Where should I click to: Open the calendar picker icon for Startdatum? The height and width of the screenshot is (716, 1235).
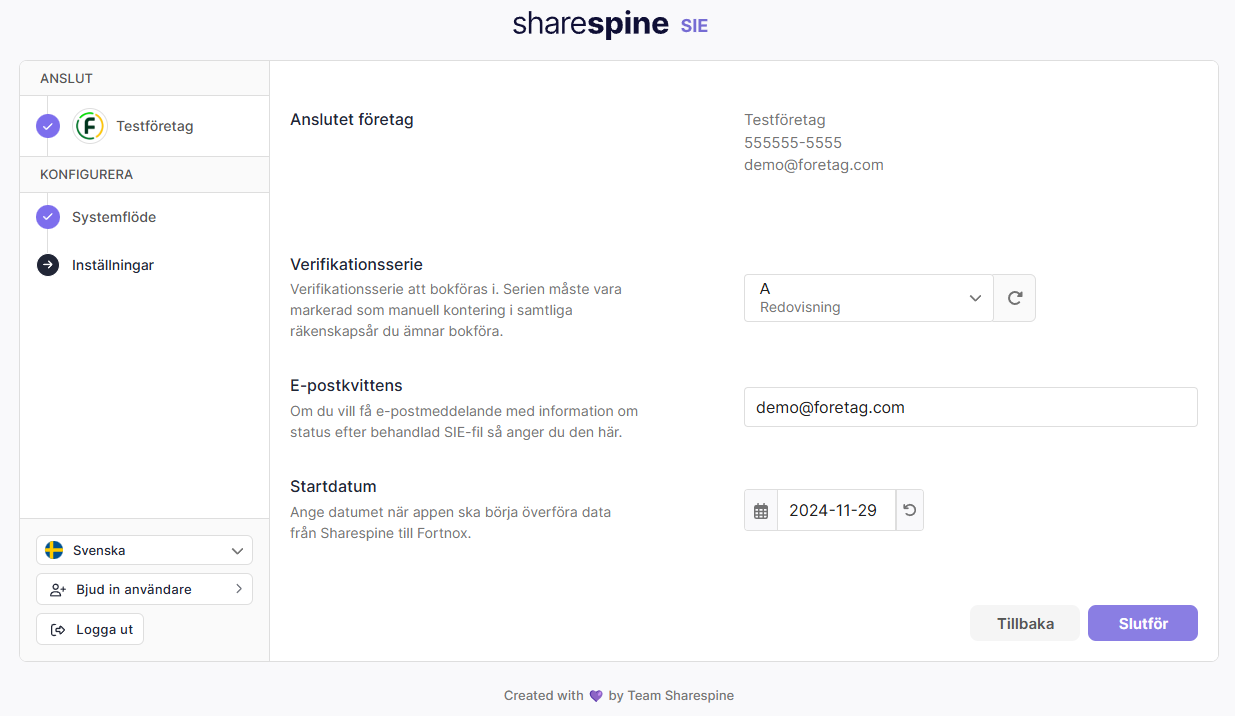coord(761,510)
